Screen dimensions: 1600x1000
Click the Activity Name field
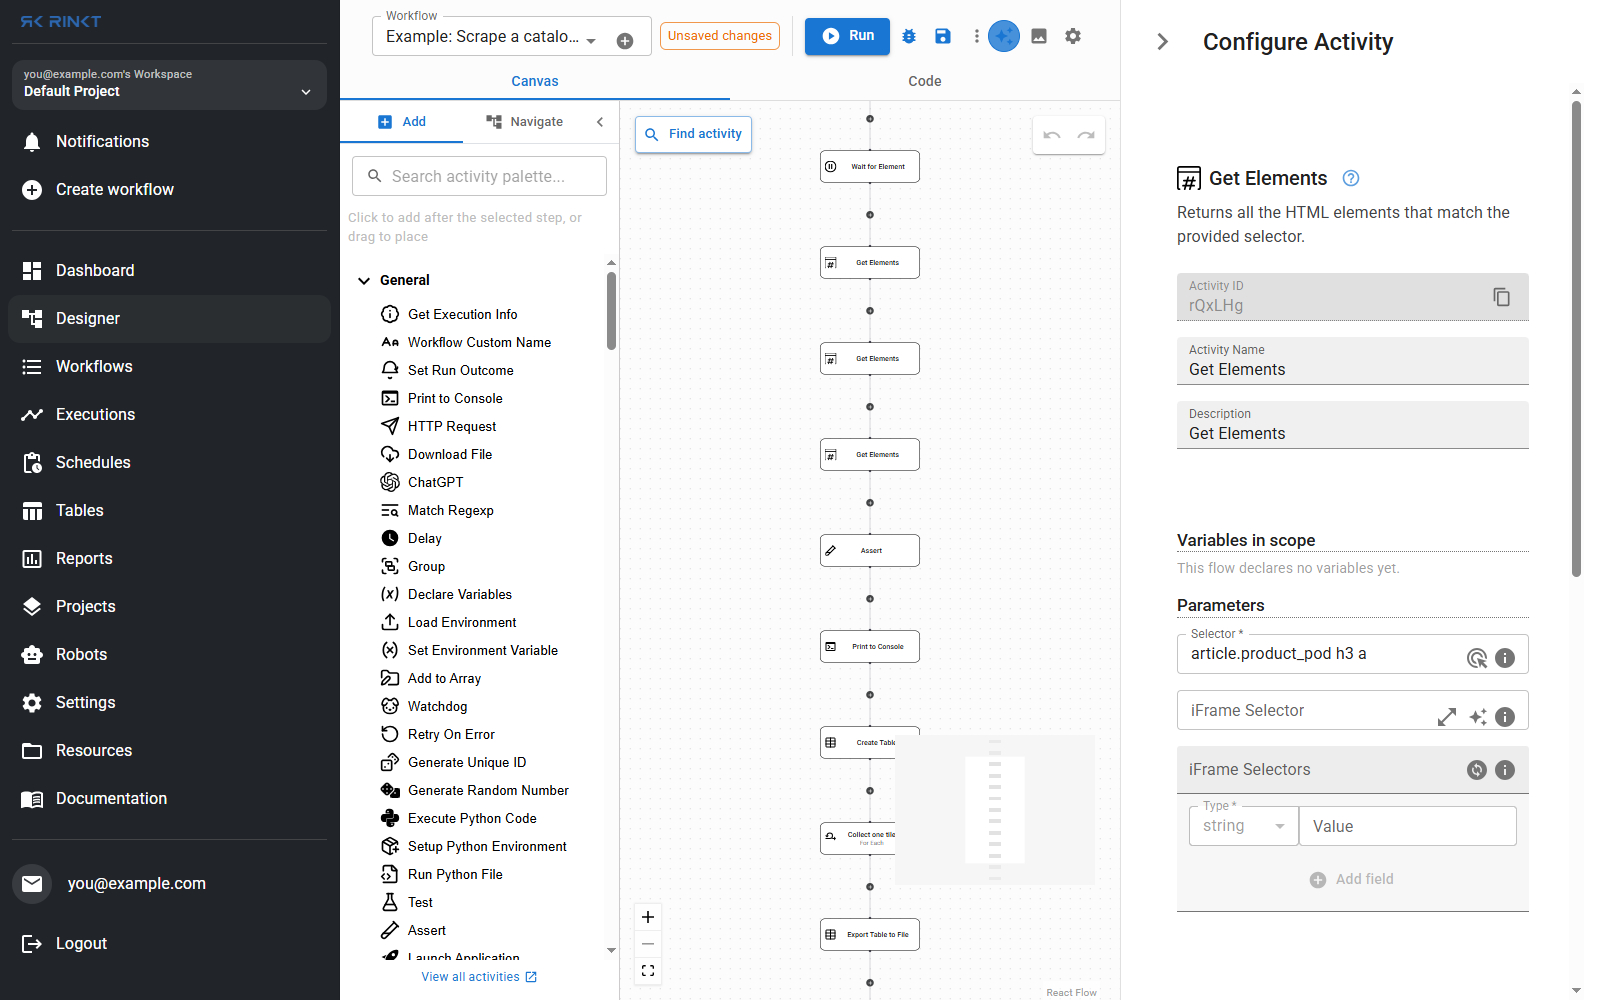pos(1353,361)
